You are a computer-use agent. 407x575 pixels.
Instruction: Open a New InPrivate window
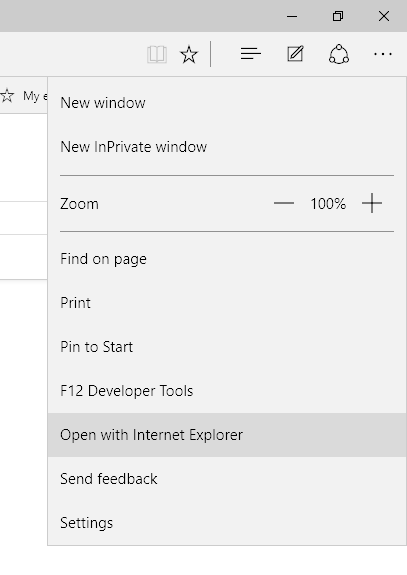(x=227, y=147)
